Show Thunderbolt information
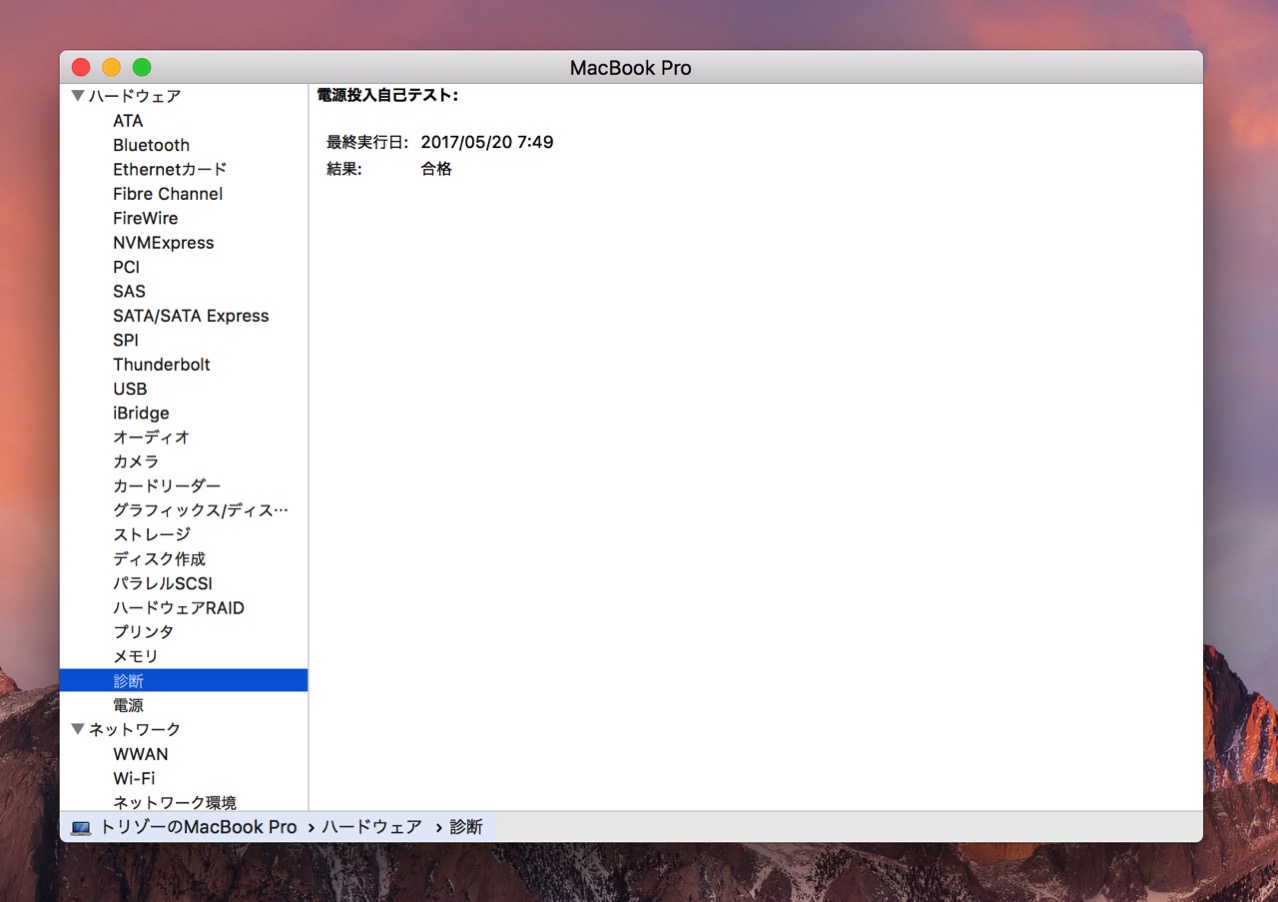 coord(161,364)
